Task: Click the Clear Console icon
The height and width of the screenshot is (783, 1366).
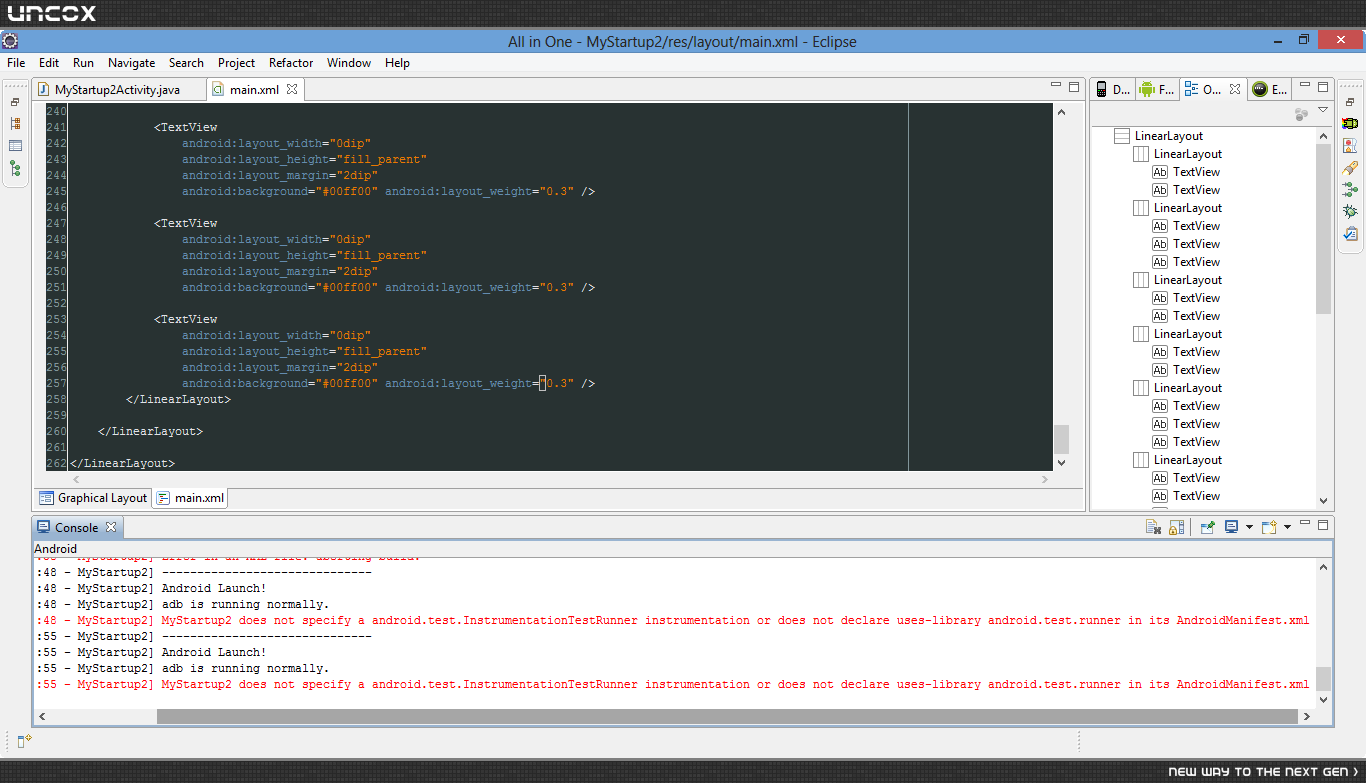Action: (x=1153, y=527)
